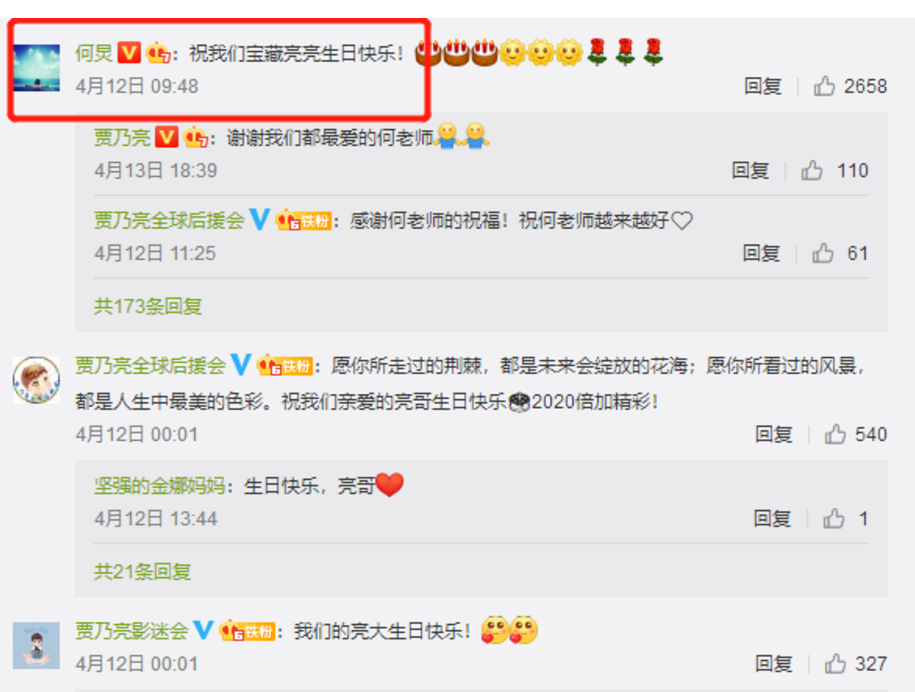Open 贾乃亮's profile from reply username
Viewport: 915px width, 692px height.
coord(122,137)
